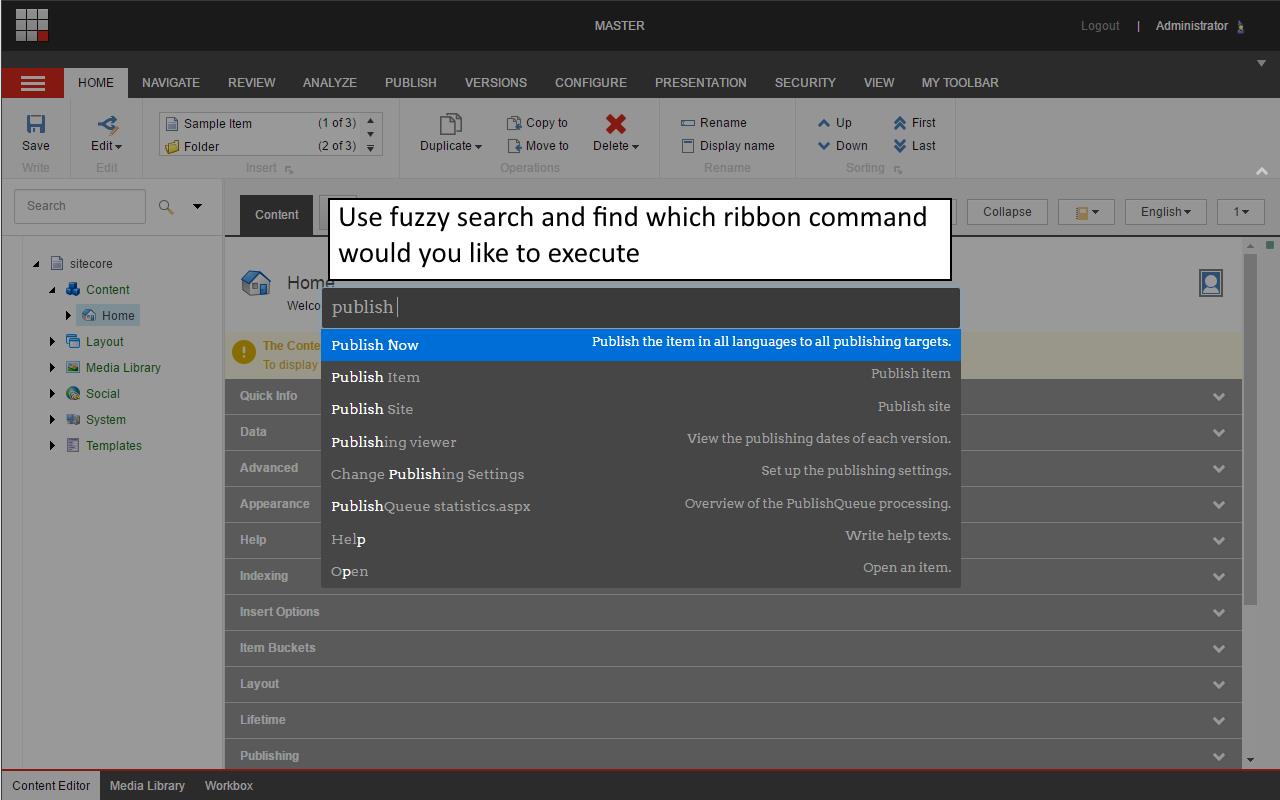Expand the Publishing section chevron

point(1219,756)
